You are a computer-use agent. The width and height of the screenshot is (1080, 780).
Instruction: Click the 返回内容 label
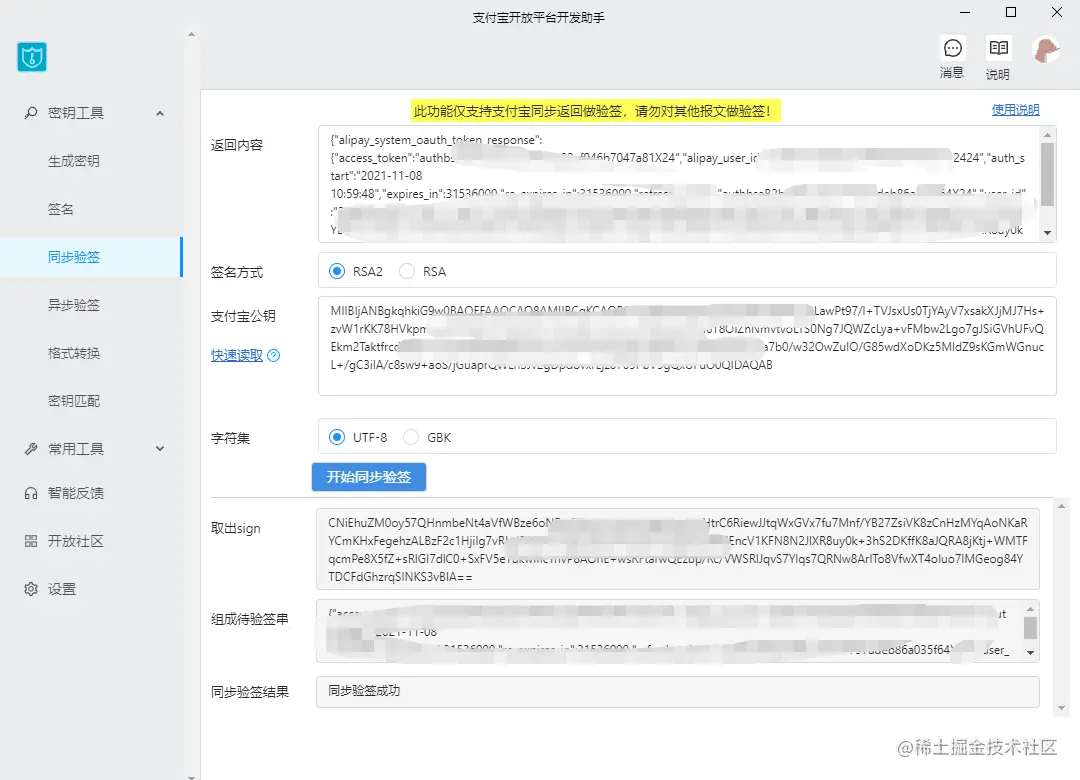[237, 145]
